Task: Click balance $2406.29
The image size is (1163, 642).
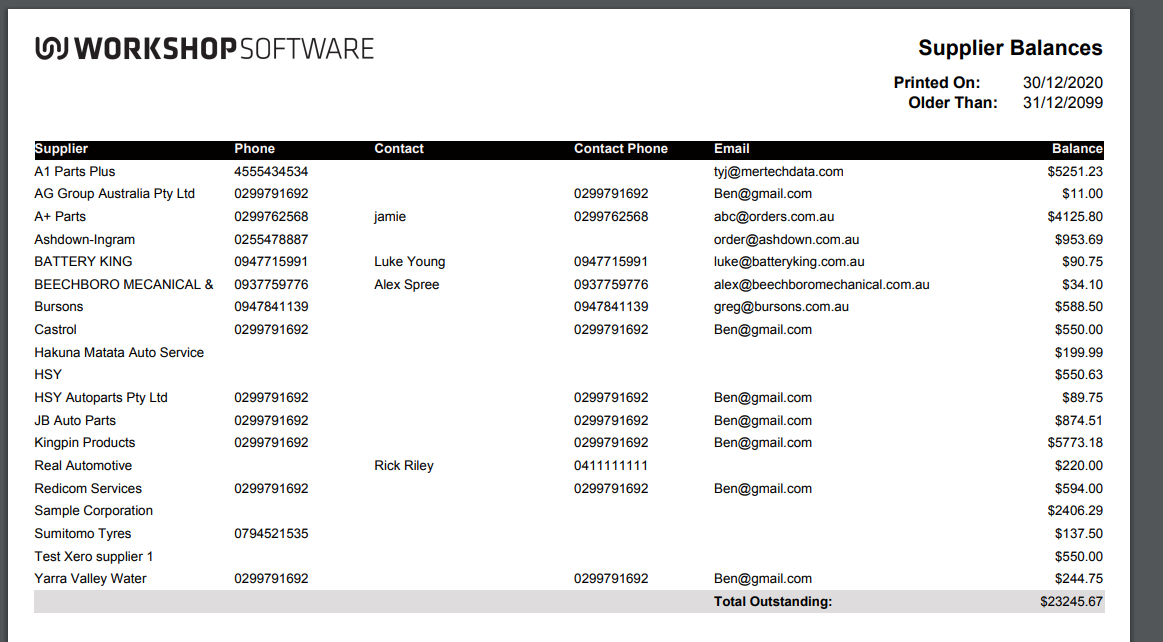Action: (1075, 511)
